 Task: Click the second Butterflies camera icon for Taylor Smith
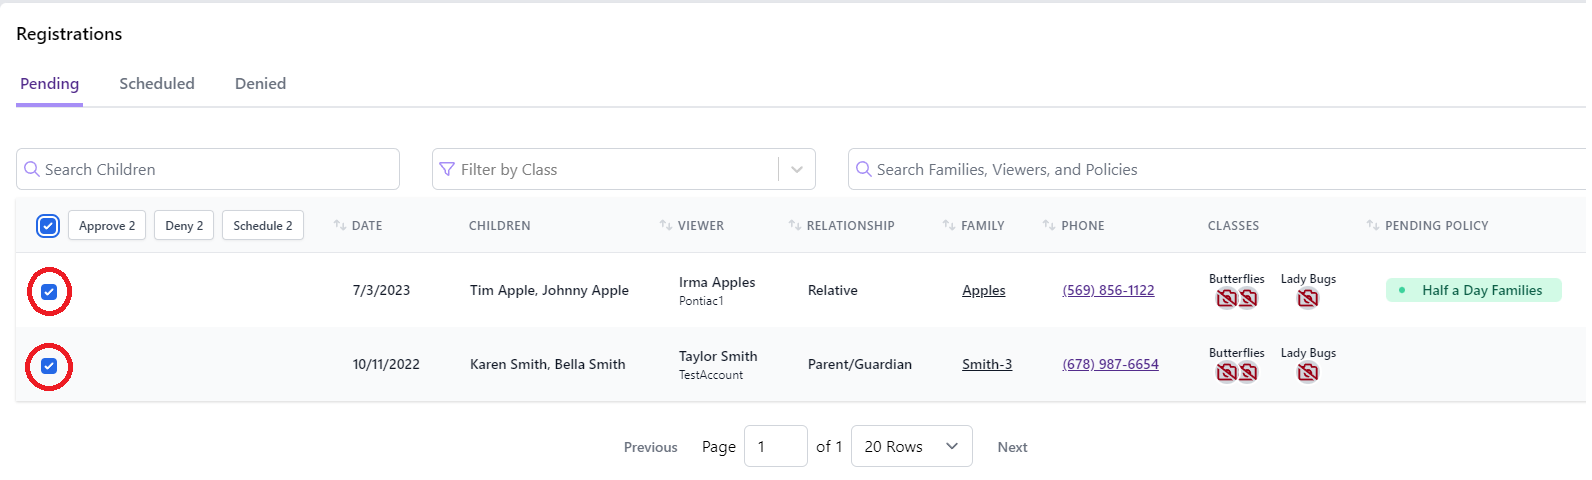pyautogui.click(x=1248, y=372)
